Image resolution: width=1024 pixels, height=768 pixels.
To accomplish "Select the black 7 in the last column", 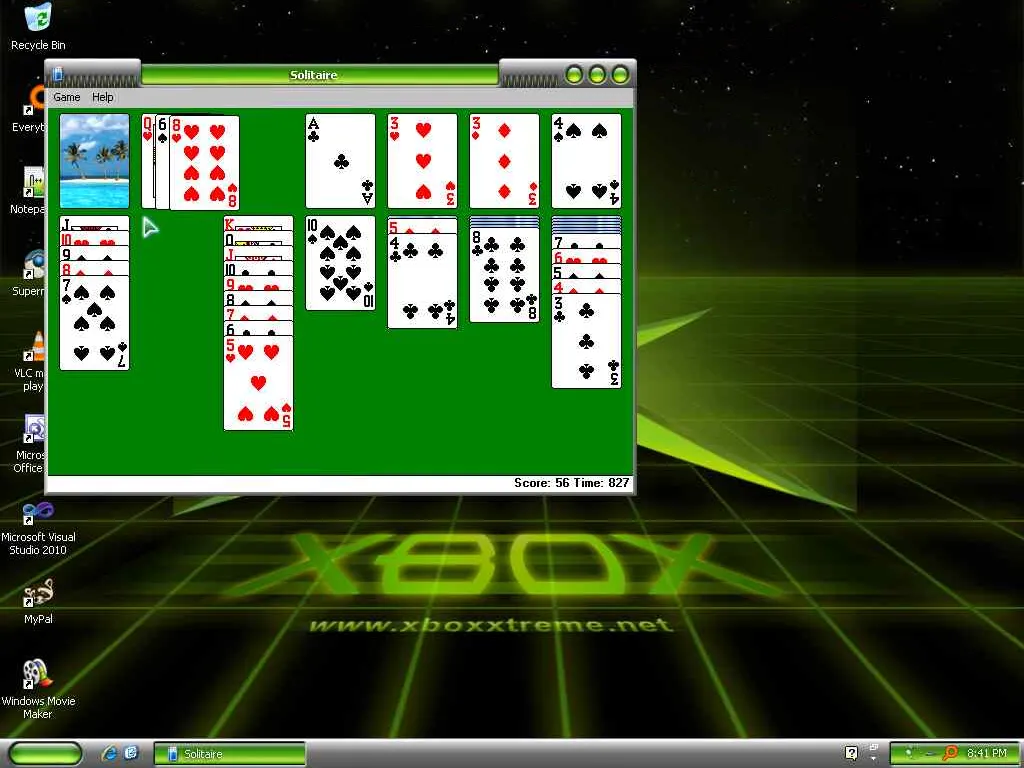I will pos(586,242).
